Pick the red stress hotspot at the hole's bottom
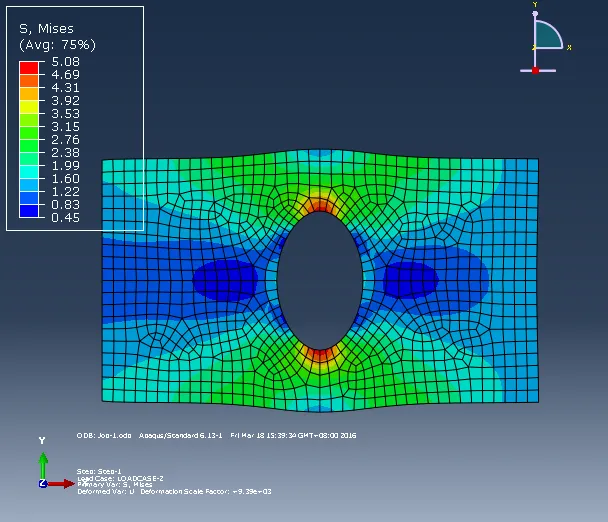Screen dimensions: 608x522 (x=320, y=355)
